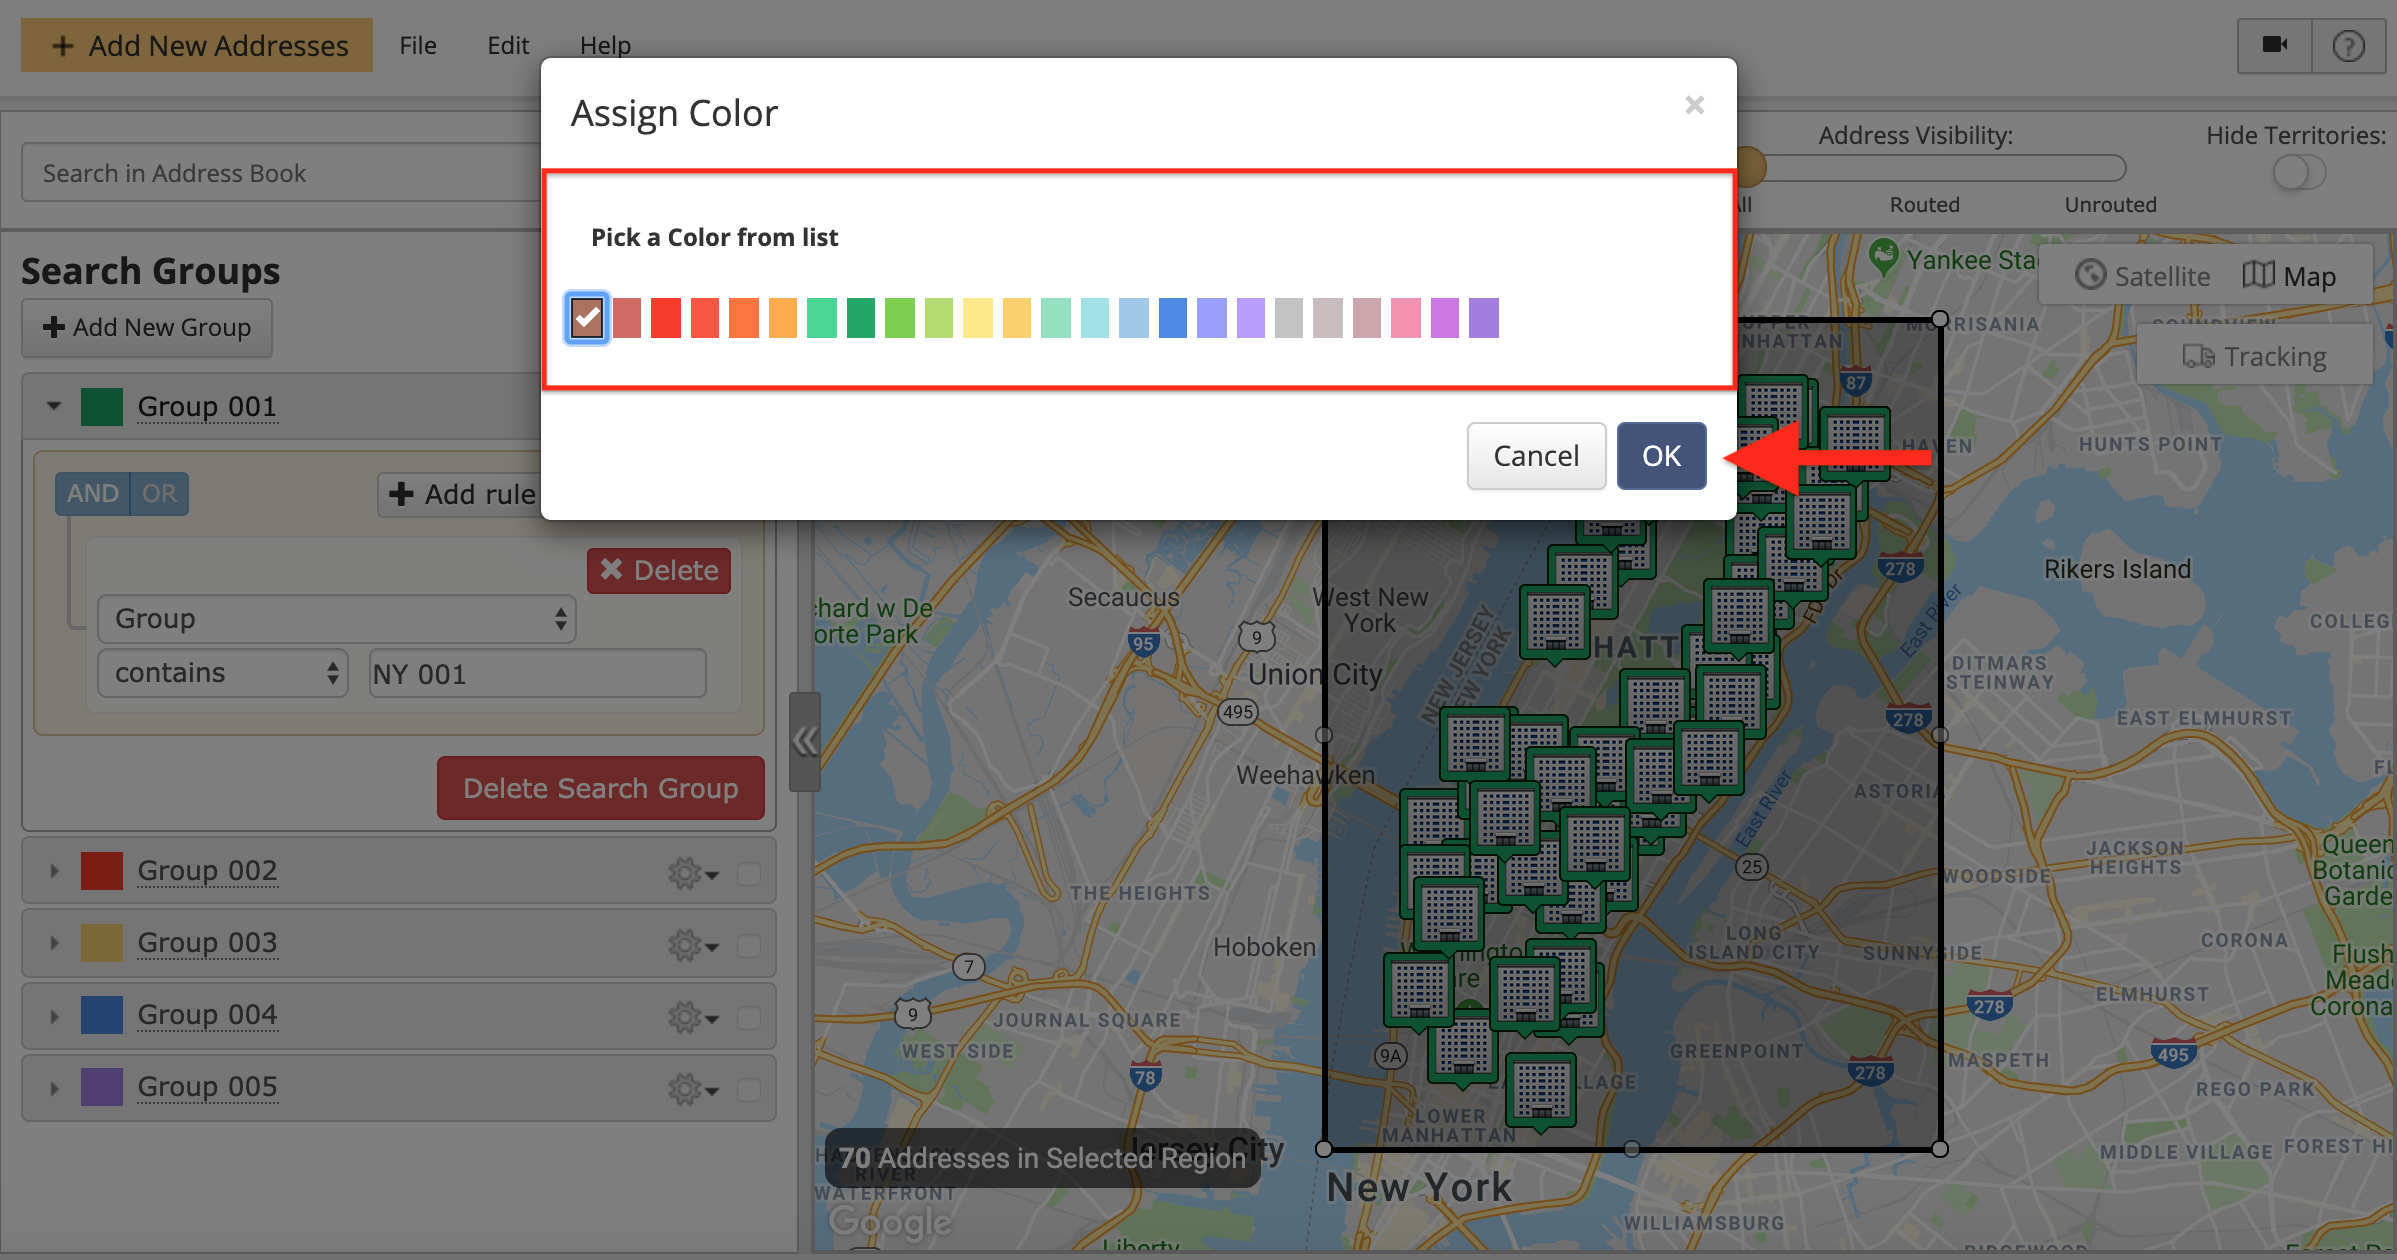Expand the Group 003 section
Image resolution: width=2397 pixels, height=1260 pixels.
click(x=55, y=943)
